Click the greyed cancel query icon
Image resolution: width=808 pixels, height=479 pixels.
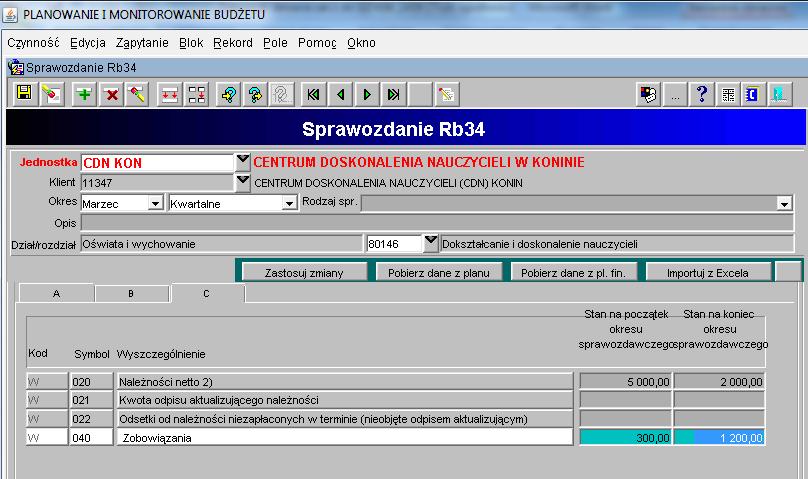tap(281, 94)
